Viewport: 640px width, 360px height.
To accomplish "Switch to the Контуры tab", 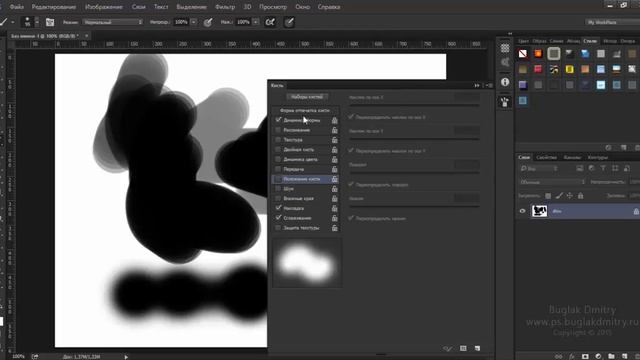I will [598, 157].
